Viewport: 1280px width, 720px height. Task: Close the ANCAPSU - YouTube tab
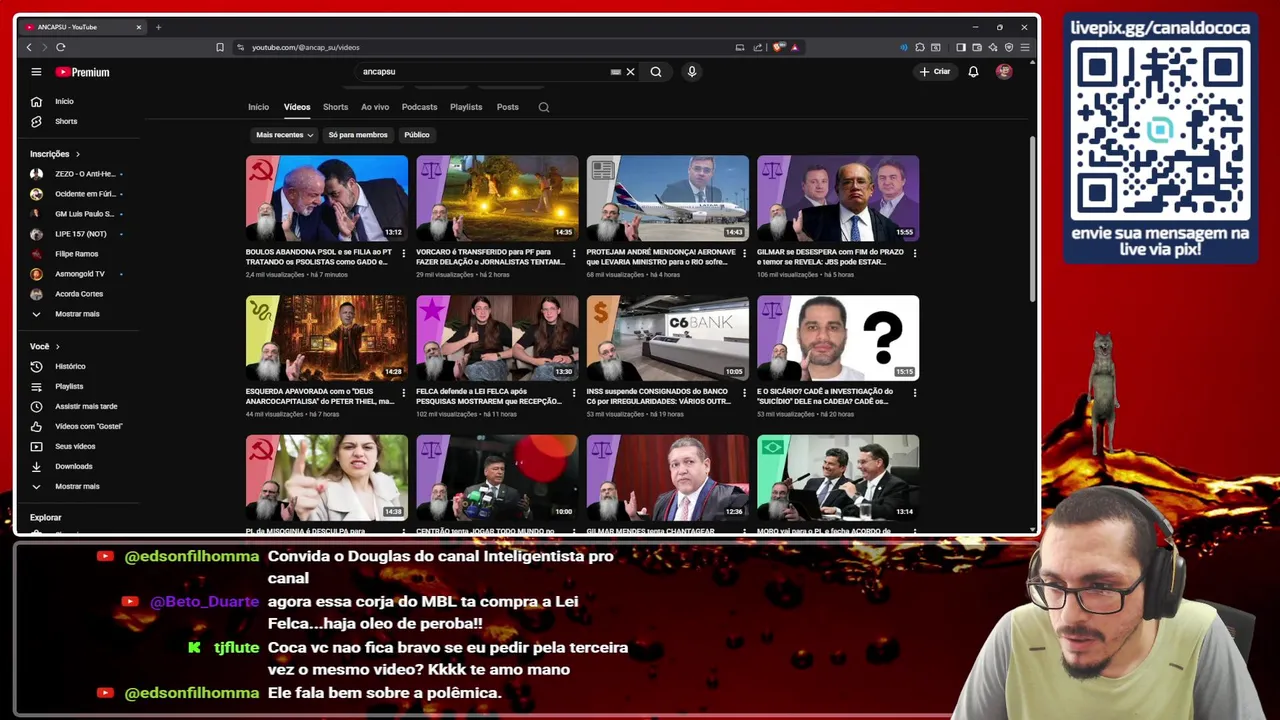[139, 27]
